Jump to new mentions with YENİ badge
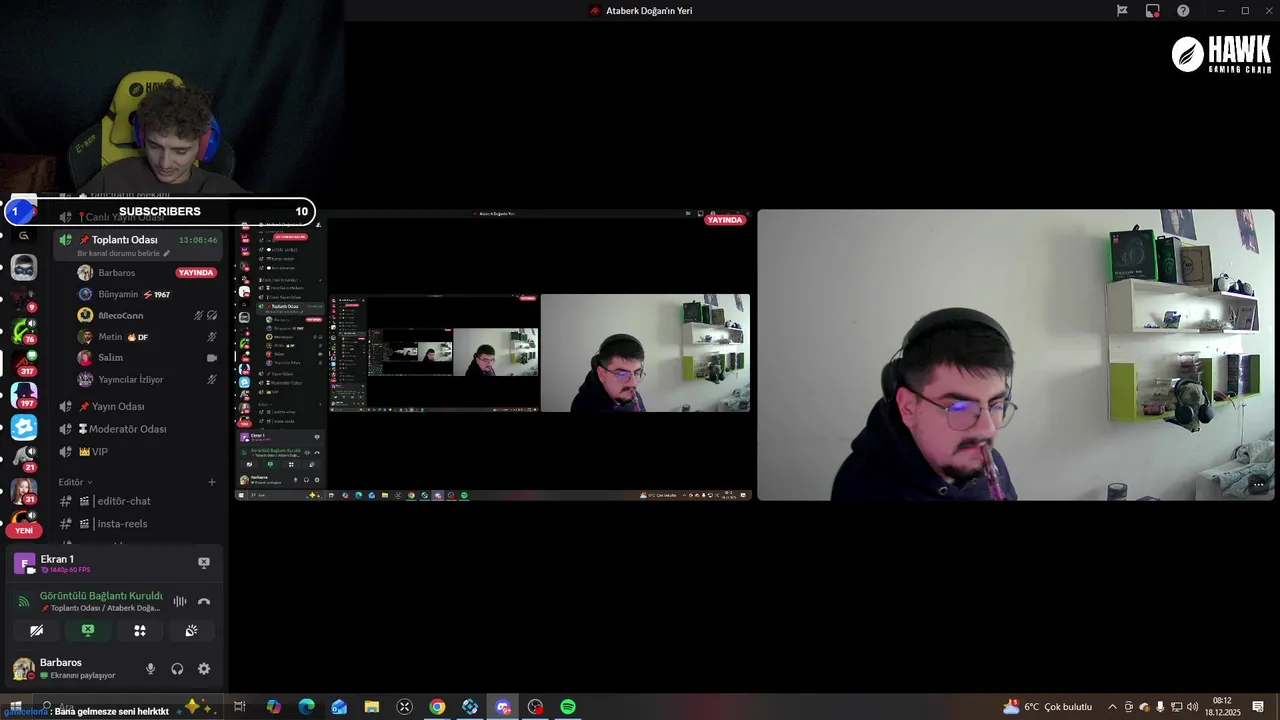Screen dimensions: 1280x720 point(24,530)
